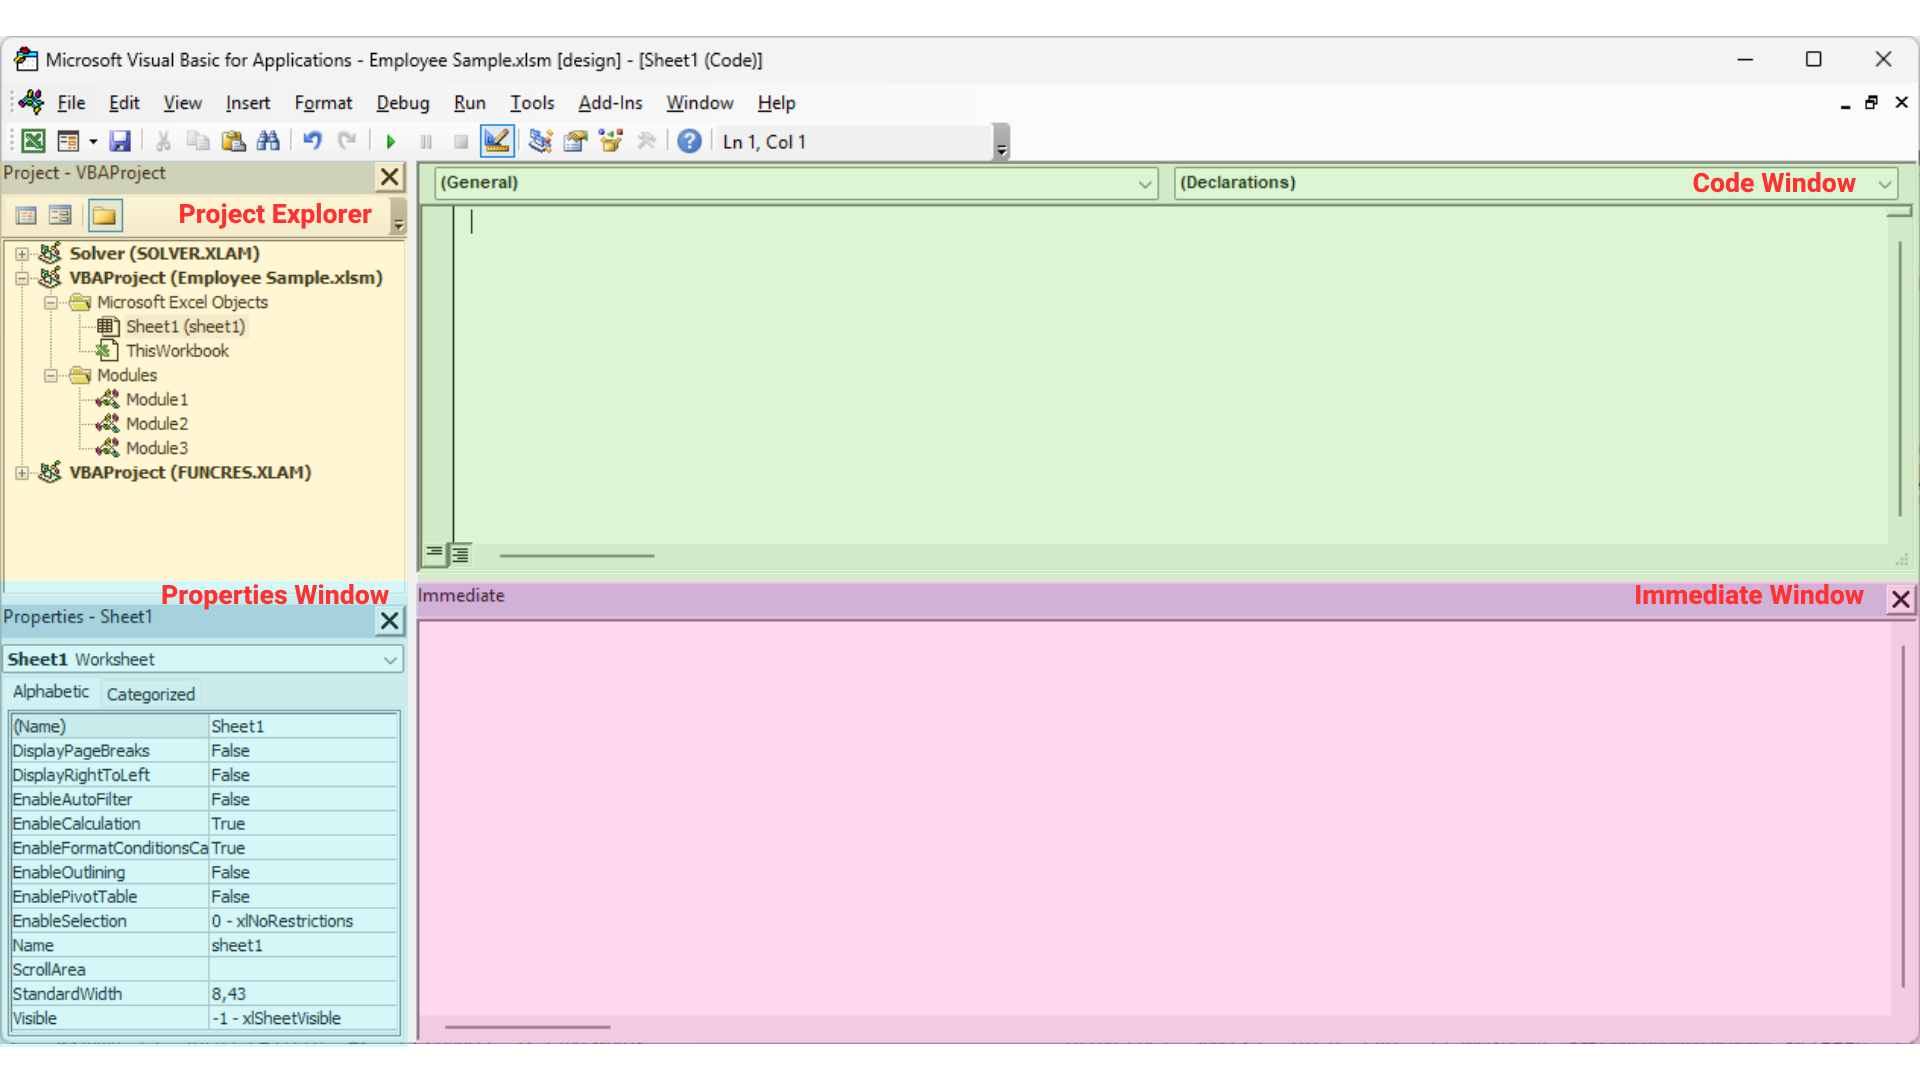Click the Find binoculars icon
The width and height of the screenshot is (1920, 1080).
tap(268, 142)
